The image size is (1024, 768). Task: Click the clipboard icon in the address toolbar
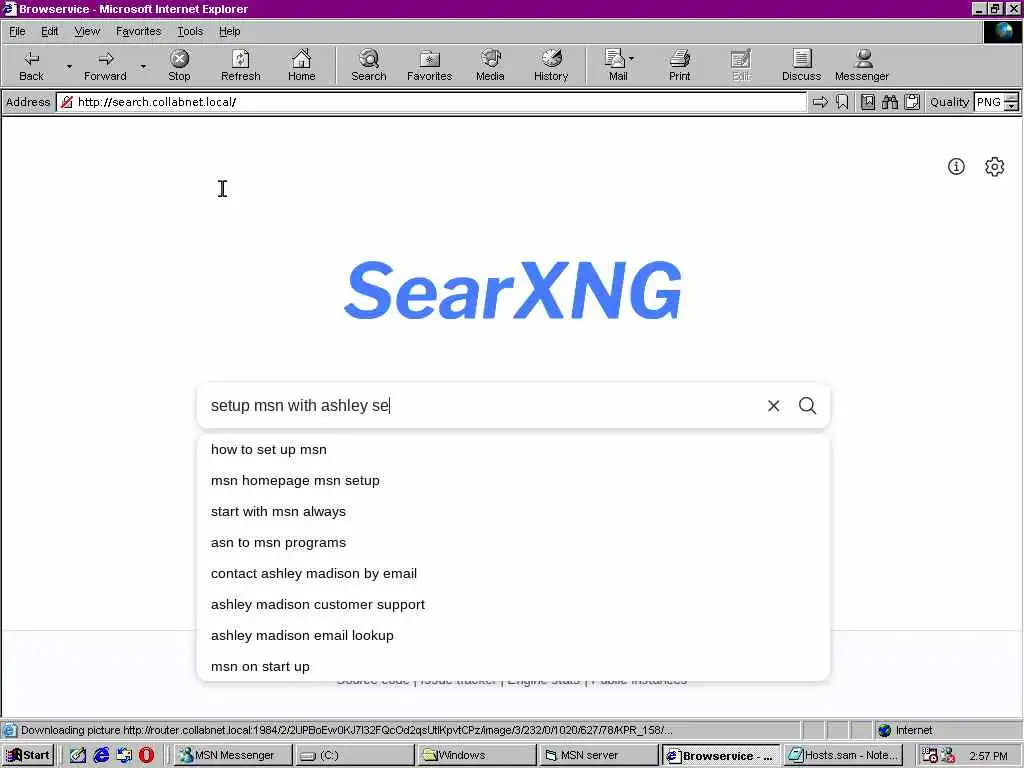pyautogui.click(x=912, y=102)
